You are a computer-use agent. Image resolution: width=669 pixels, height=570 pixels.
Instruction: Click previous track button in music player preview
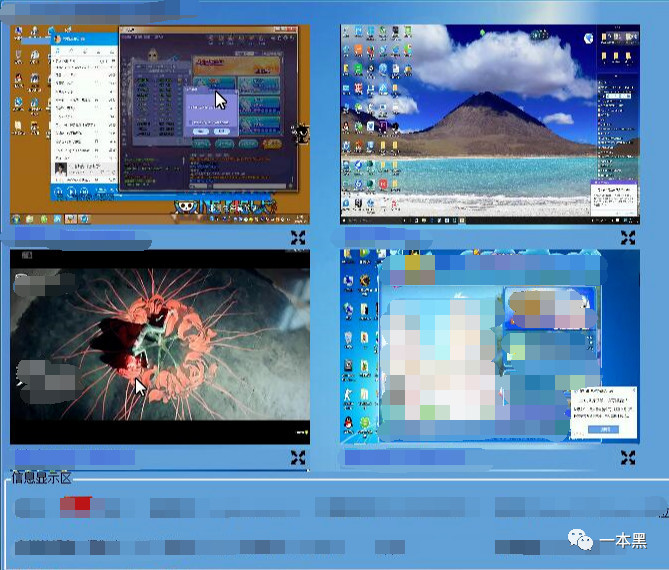tap(59, 192)
